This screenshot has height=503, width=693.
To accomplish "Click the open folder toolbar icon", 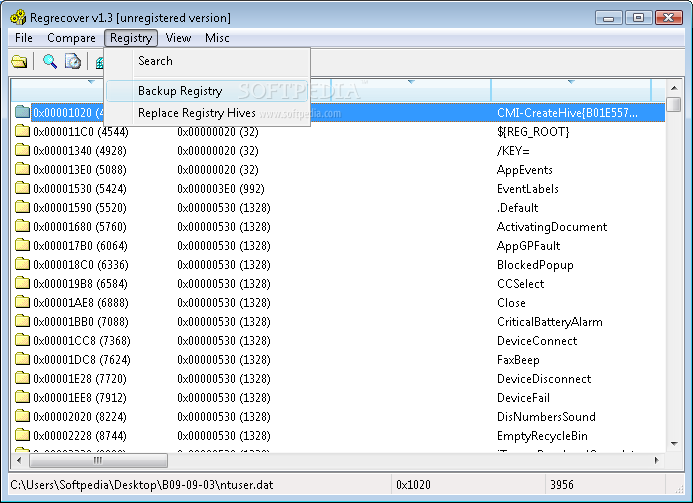I will 19,61.
